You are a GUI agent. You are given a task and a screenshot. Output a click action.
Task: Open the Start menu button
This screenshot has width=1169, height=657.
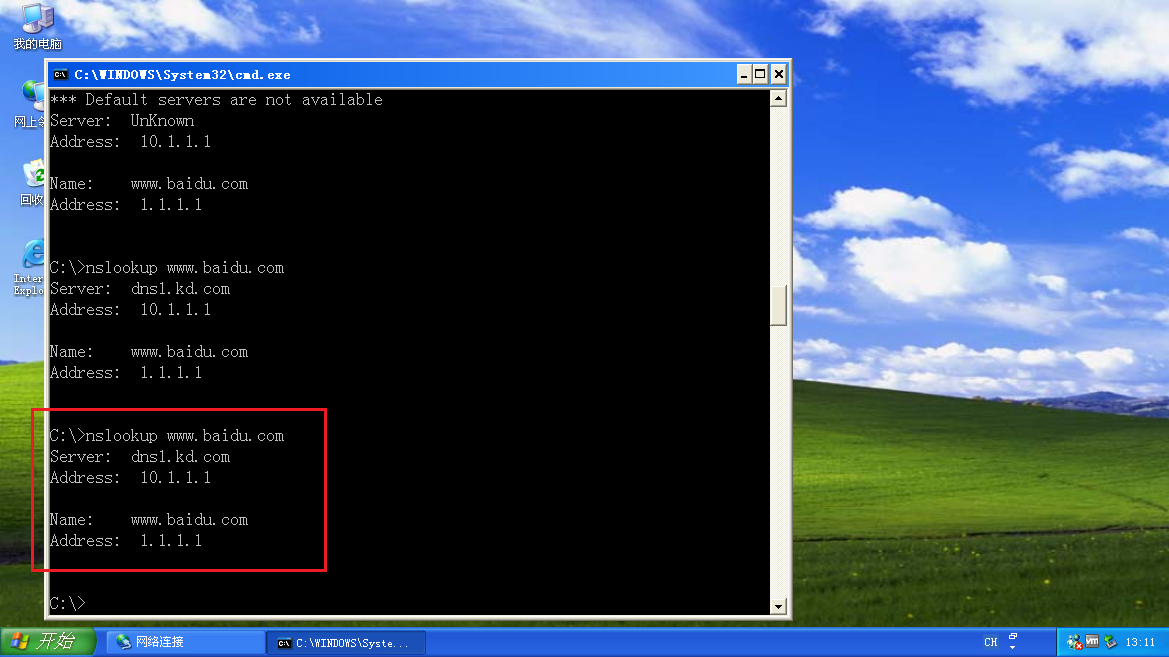pos(48,641)
